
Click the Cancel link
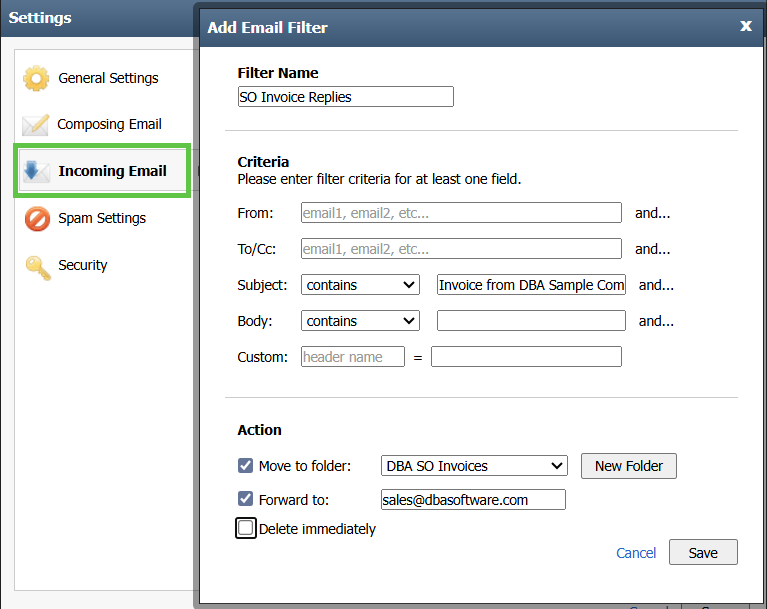[635, 553]
